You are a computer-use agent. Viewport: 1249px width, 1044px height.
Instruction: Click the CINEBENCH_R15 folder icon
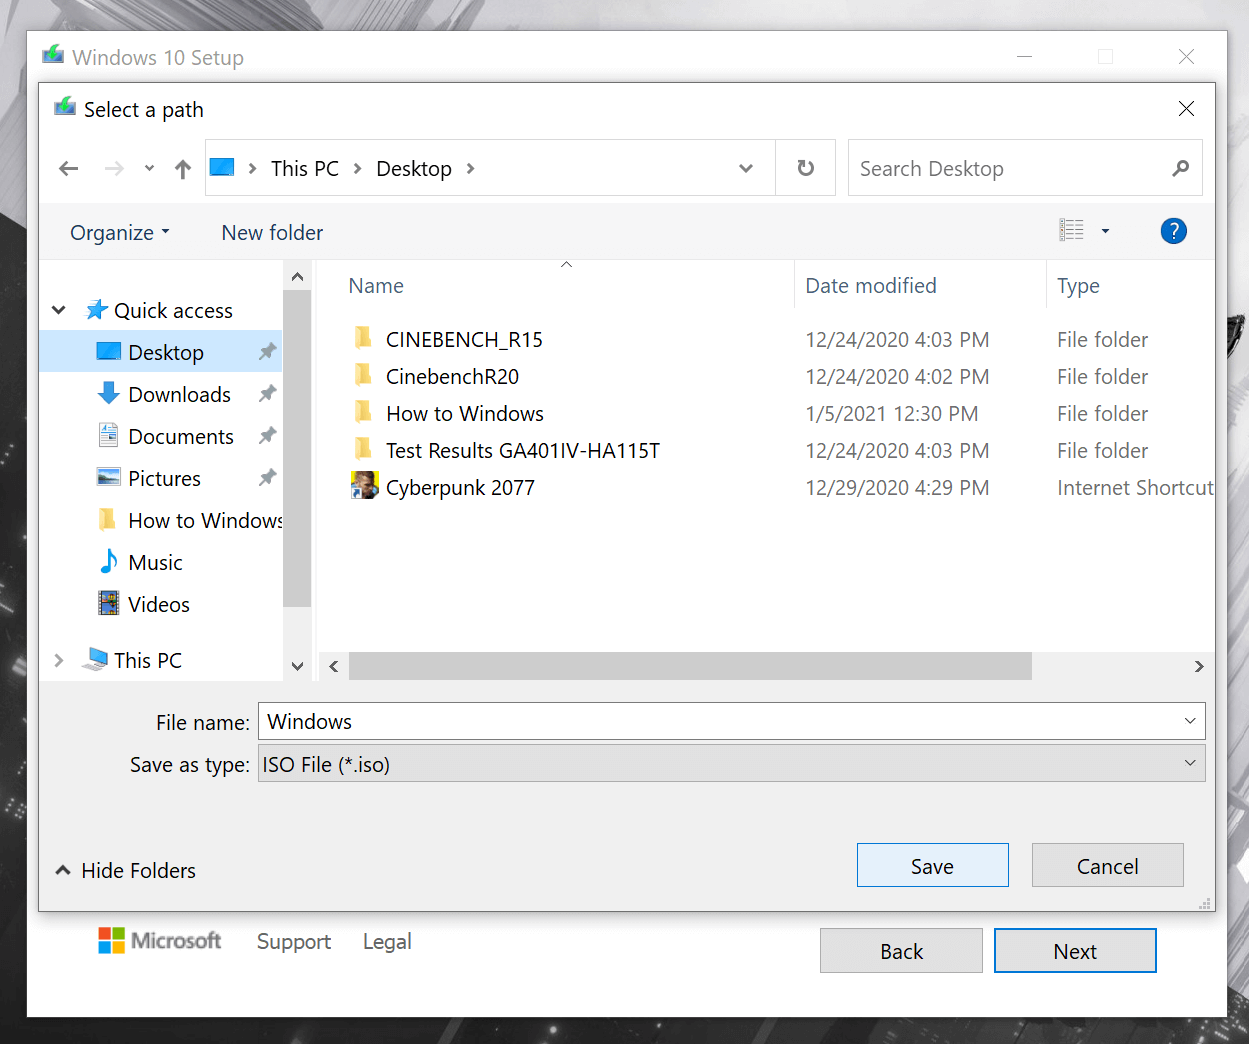coord(364,339)
